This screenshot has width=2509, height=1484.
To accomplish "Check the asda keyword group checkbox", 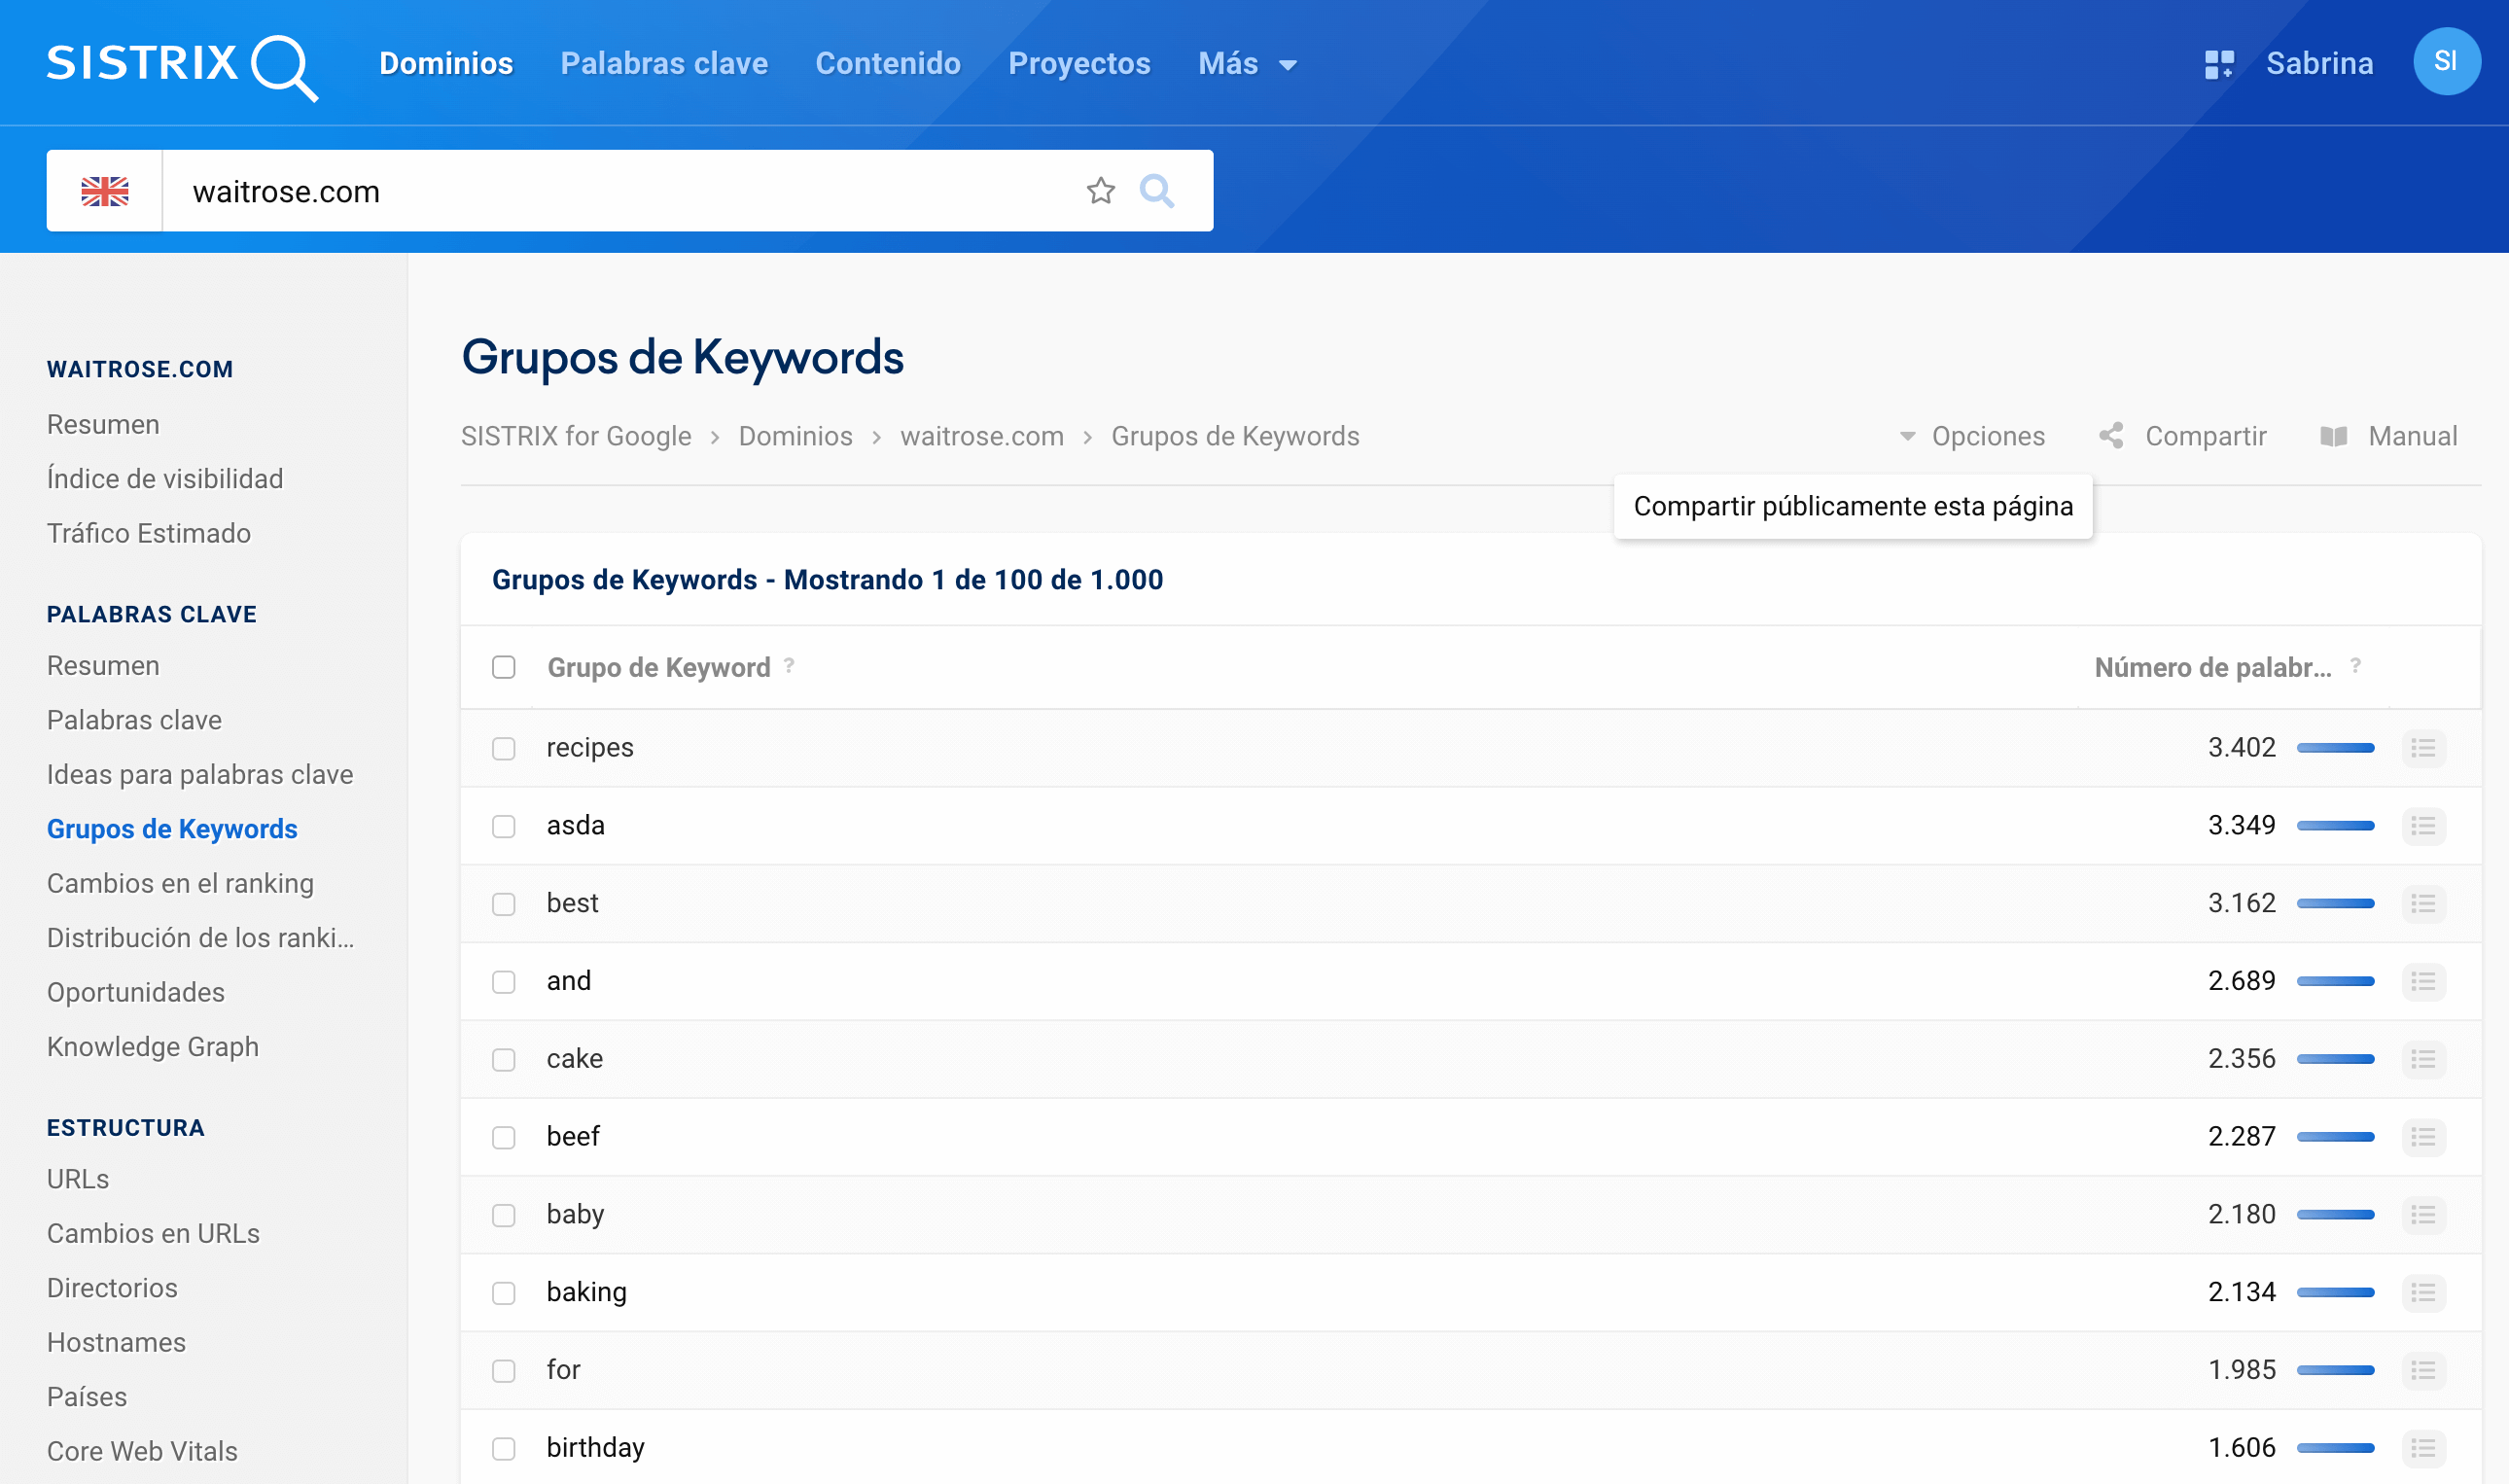I will tap(504, 826).
